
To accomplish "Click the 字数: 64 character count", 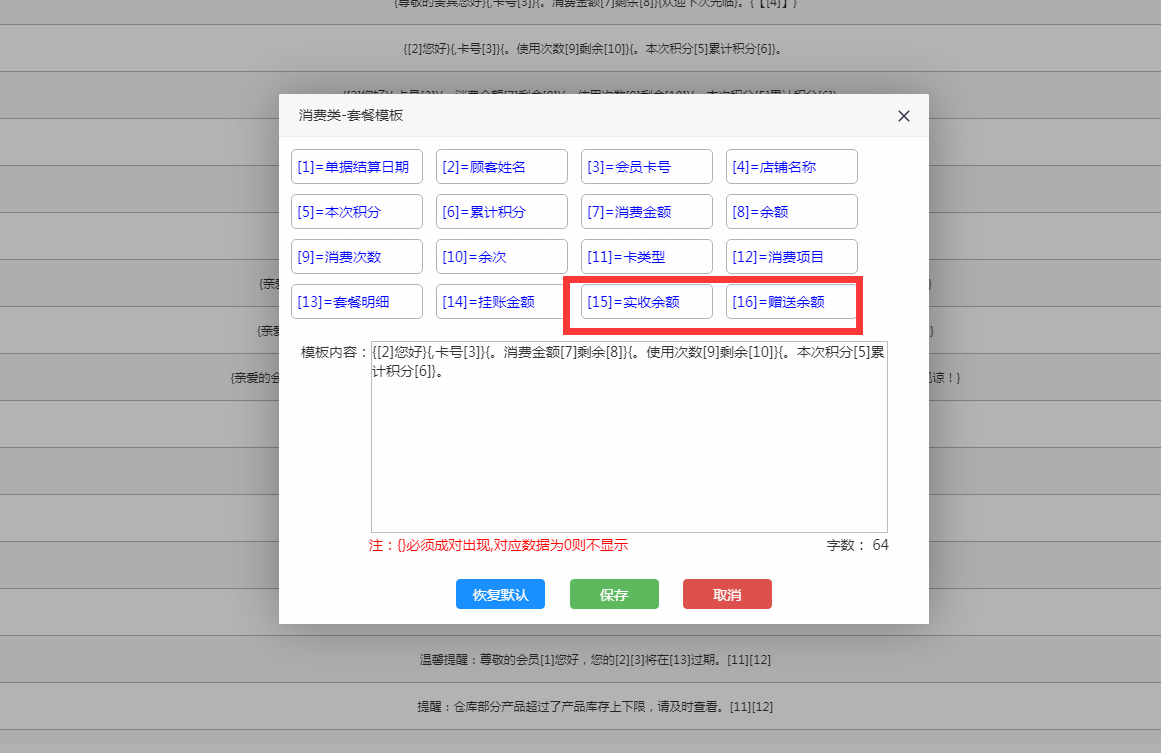I will click(857, 546).
